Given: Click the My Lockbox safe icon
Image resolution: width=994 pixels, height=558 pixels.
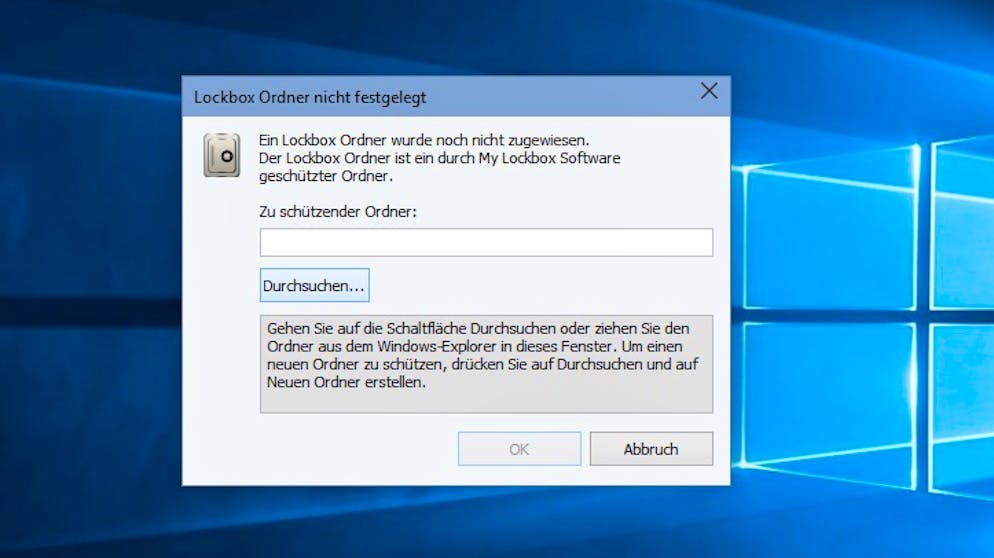Looking at the screenshot, I should [222, 155].
